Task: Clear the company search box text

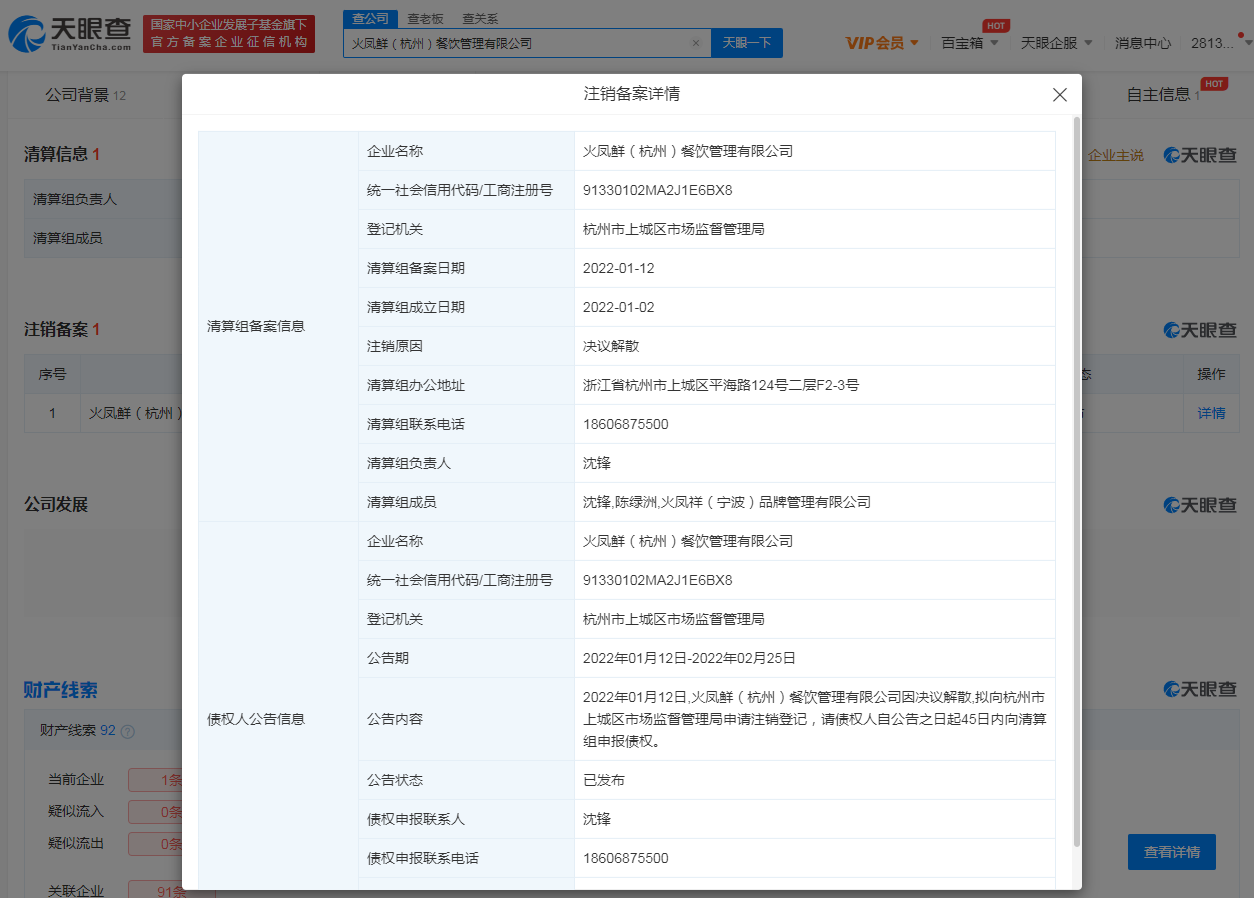Action: [x=696, y=43]
